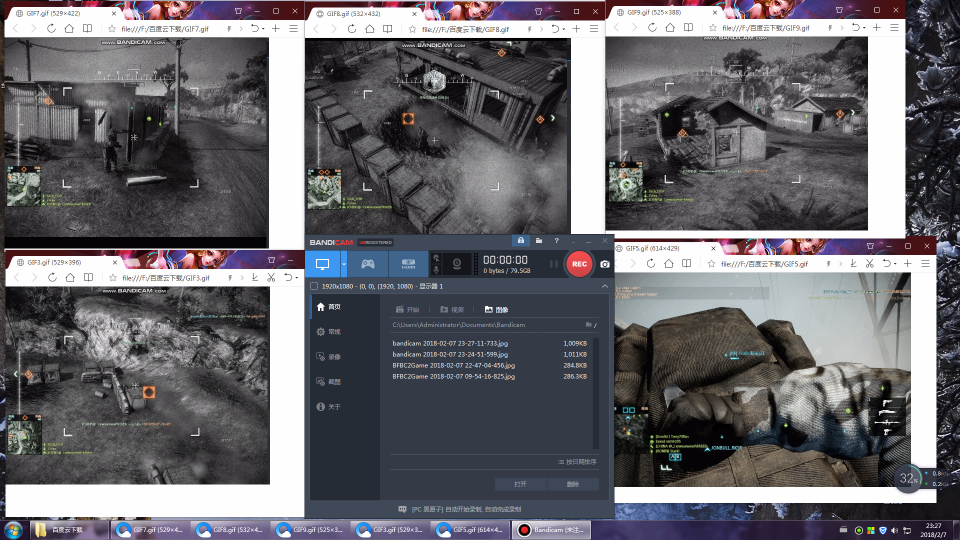Select screen recording mode in Bandicam

tap(323, 264)
